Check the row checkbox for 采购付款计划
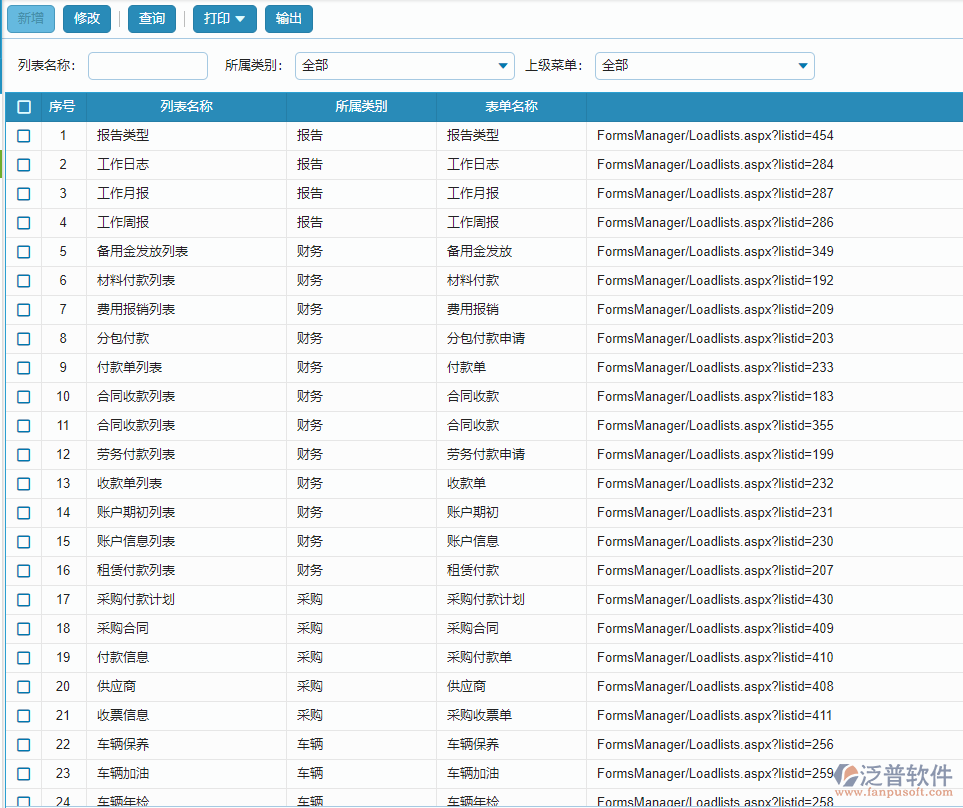The height and width of the screenshot is (808, 963). [23, 599]
